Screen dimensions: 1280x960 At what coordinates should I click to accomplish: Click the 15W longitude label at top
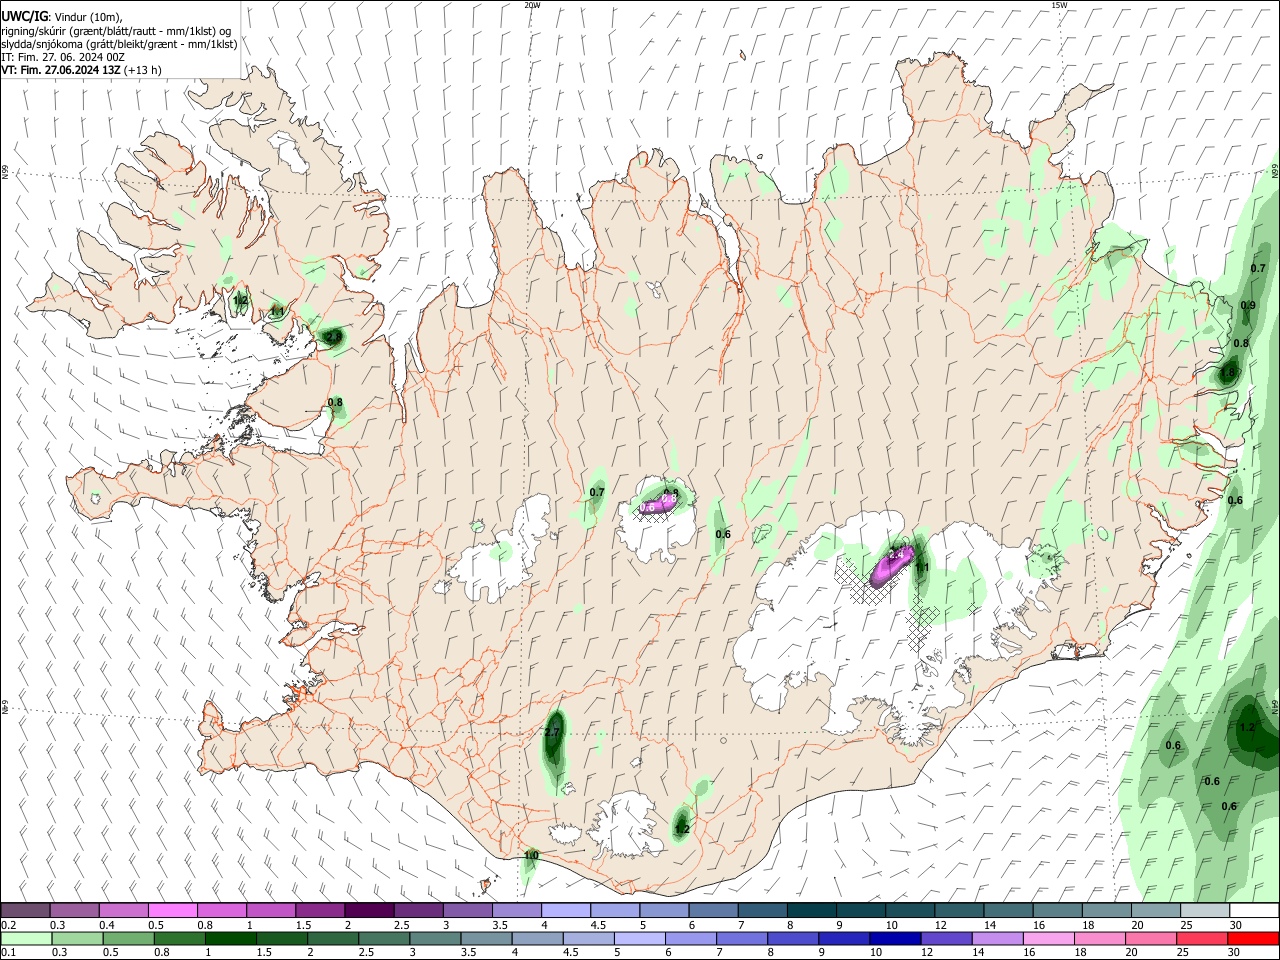[x=1060, y=5]
